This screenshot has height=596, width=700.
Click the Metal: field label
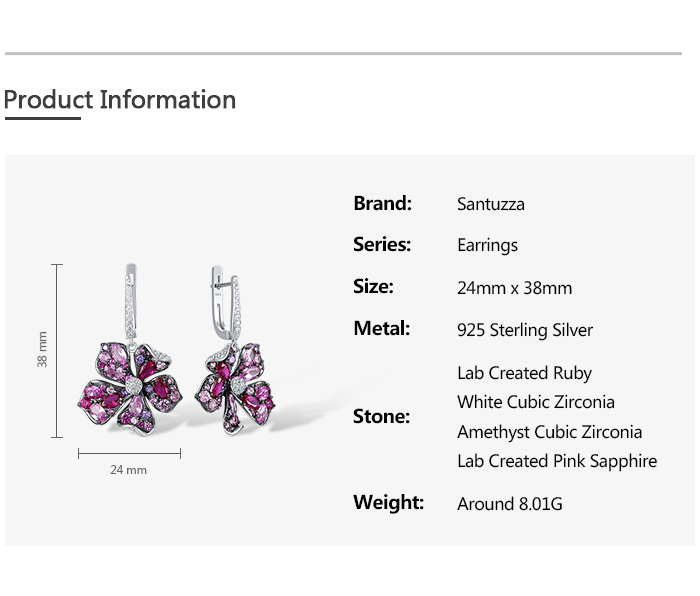pos(381,328)
